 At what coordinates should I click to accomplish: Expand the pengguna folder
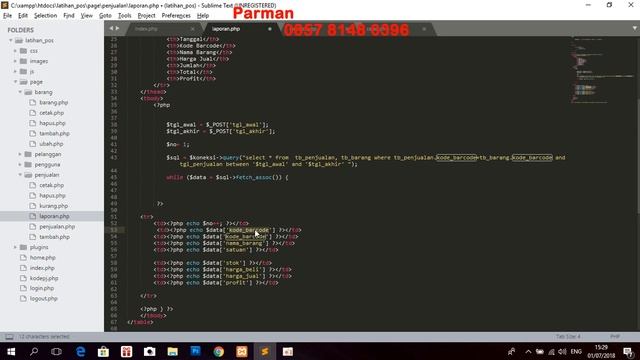[x=20, y=164]
